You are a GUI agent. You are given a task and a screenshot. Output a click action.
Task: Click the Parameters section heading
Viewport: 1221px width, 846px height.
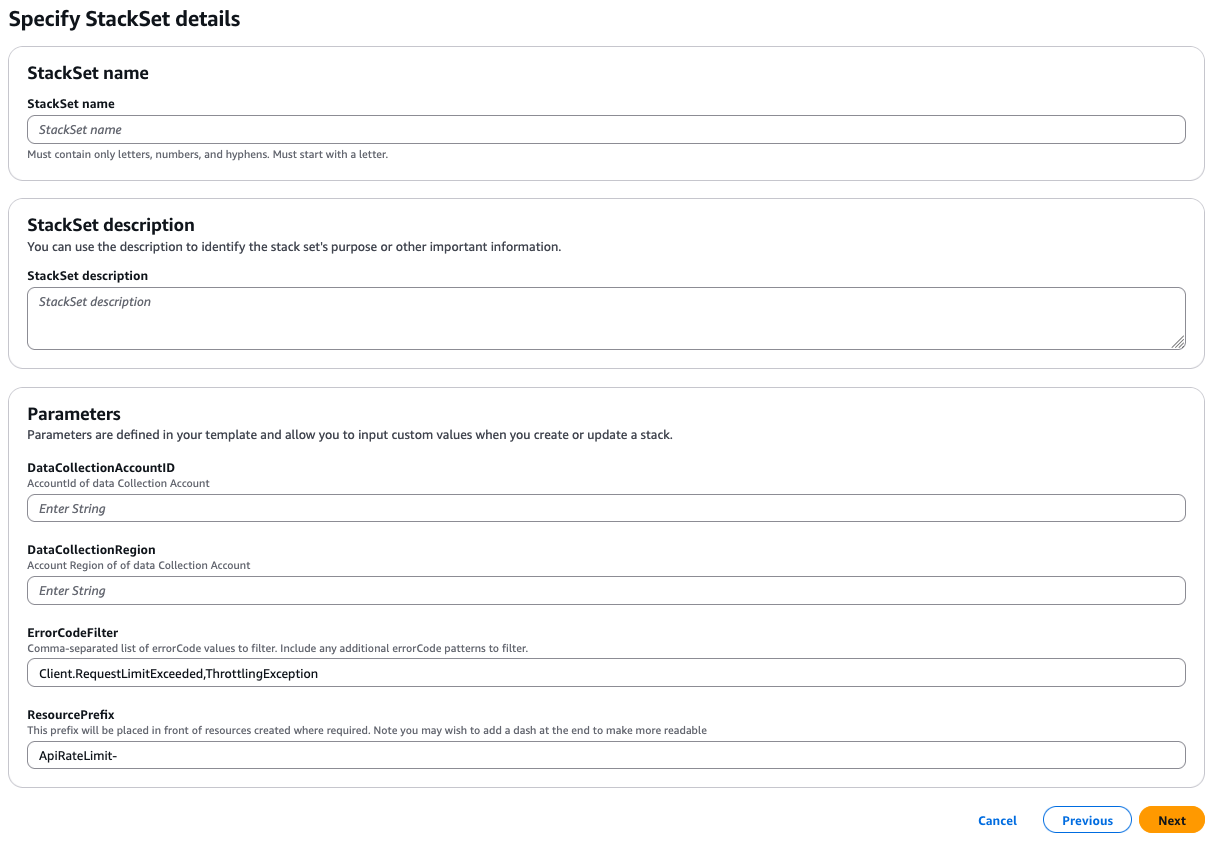74,414
